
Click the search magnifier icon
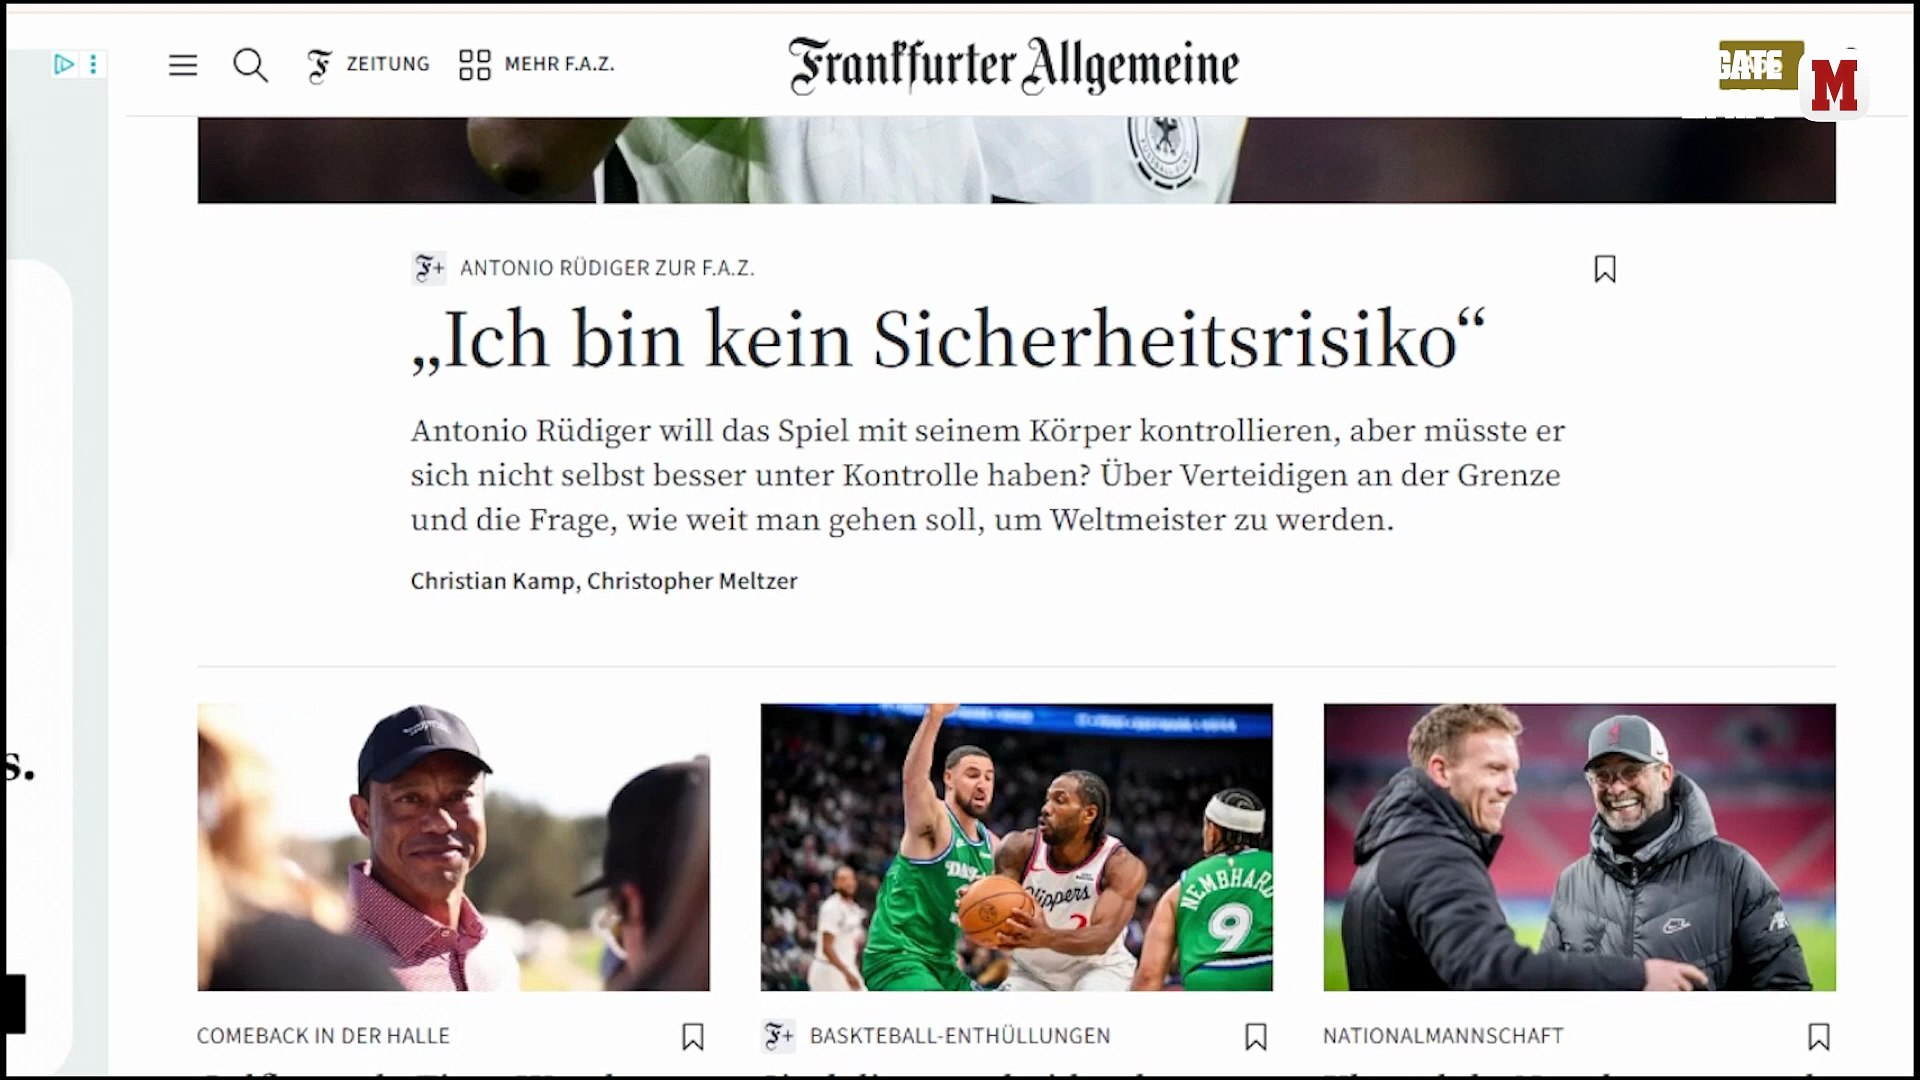250,65
